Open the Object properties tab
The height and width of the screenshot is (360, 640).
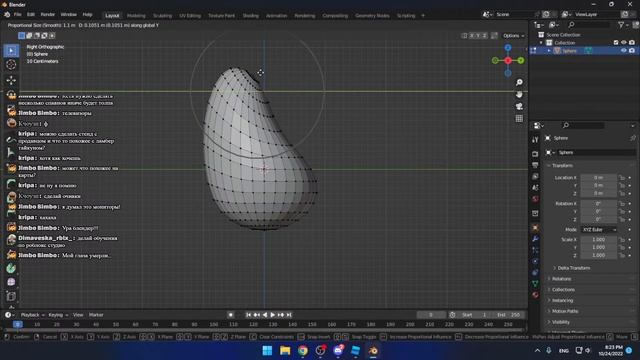(x=535, y=228)
